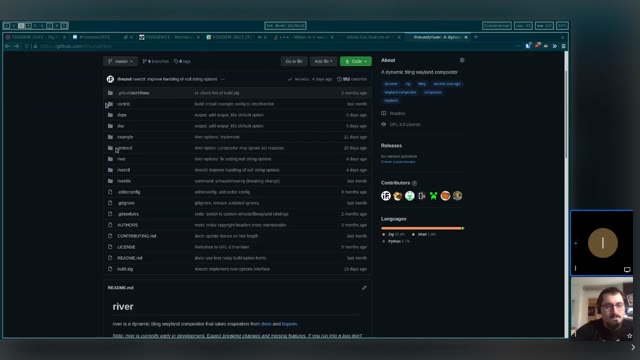Open the protocol folder
This screenshot has width=640, height=360.
click(124, 148)
